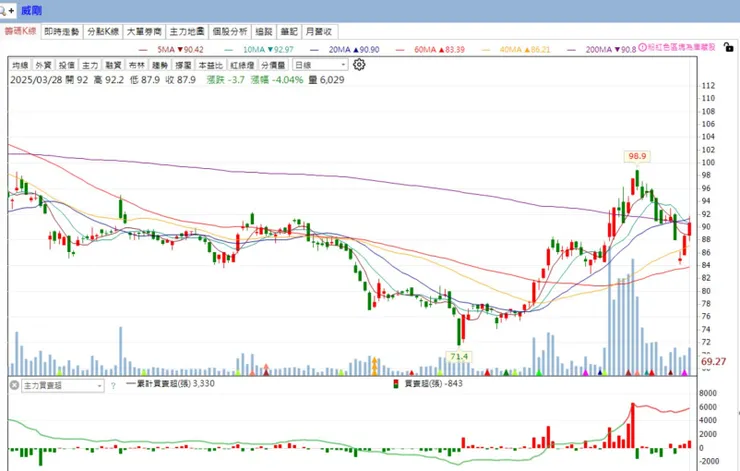
Task: Open the 月營收 tab
Action: point(319,32)
